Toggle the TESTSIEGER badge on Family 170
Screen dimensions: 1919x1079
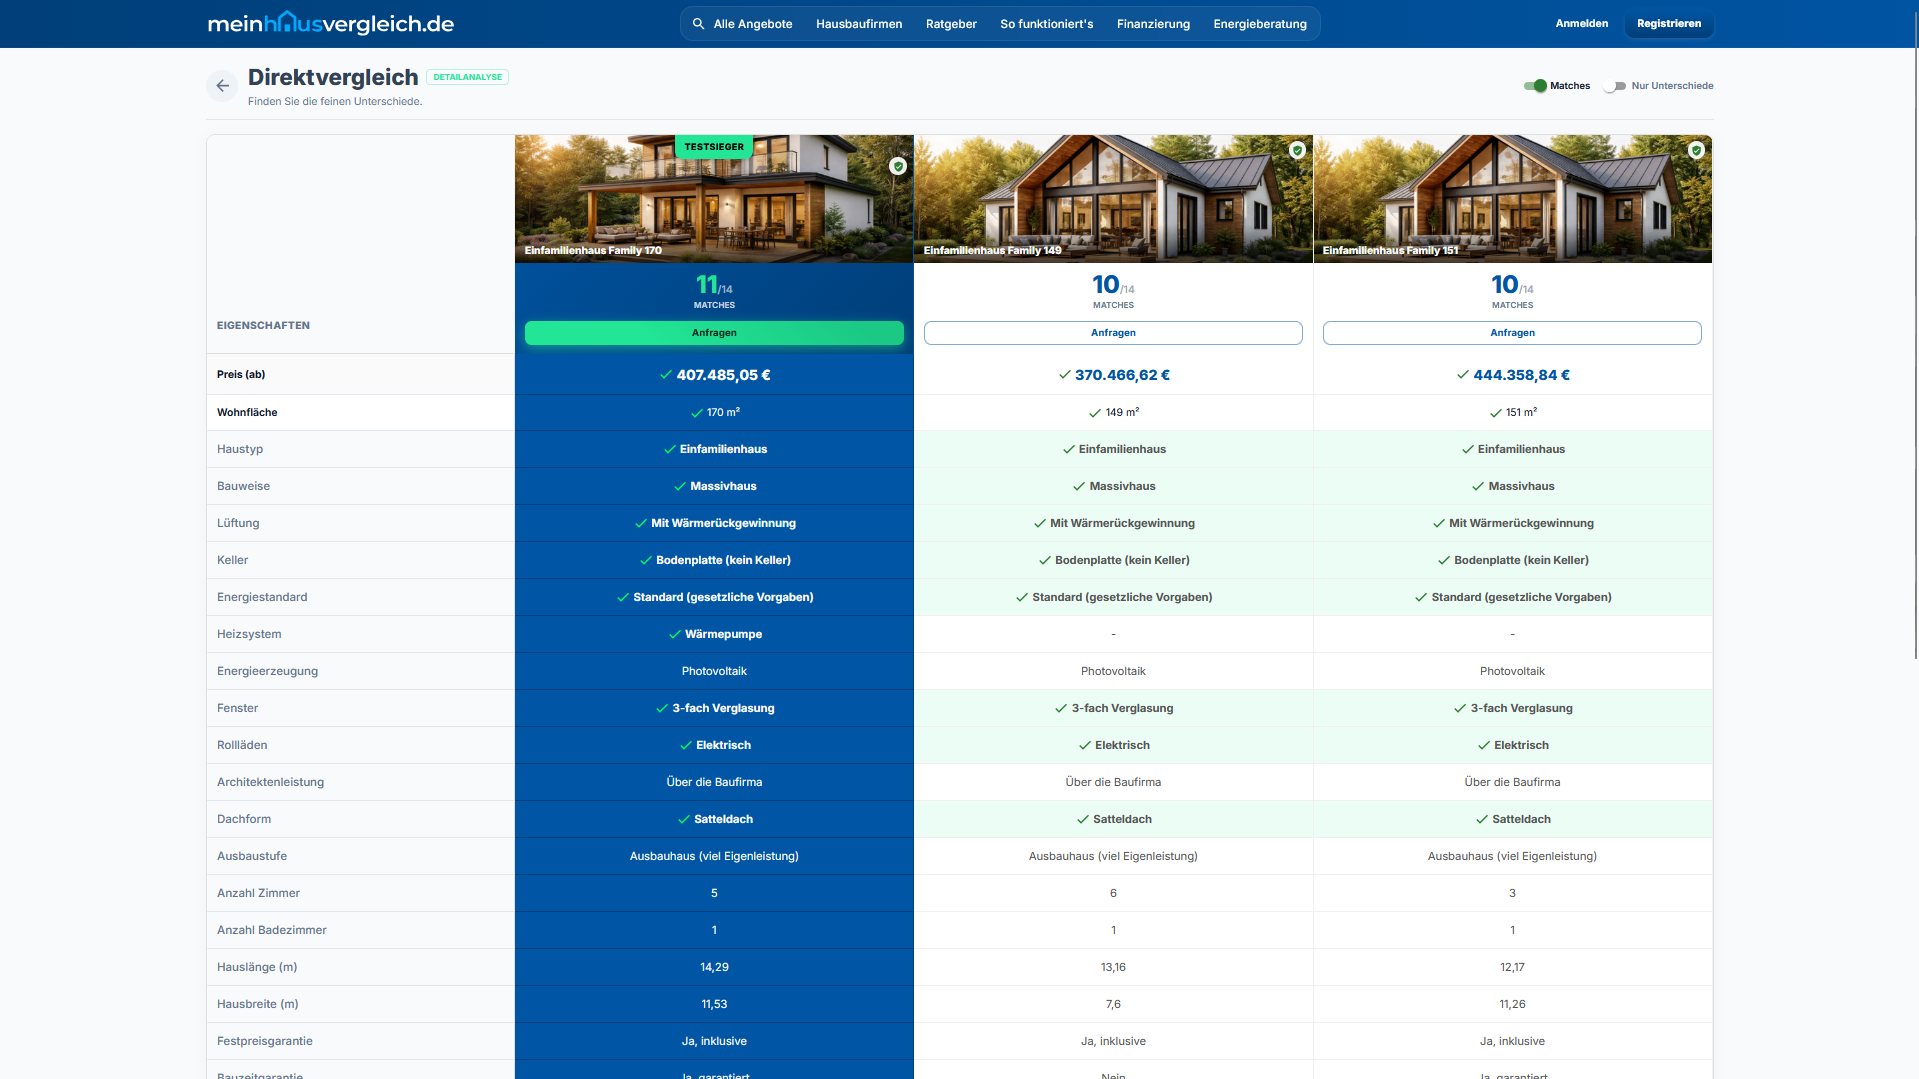713,147
